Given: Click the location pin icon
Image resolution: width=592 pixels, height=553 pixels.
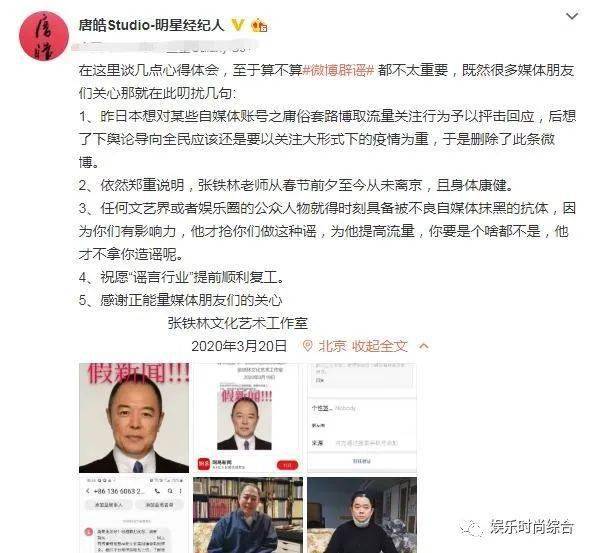Looking at the screenshot, I should (x=307, y=346).
